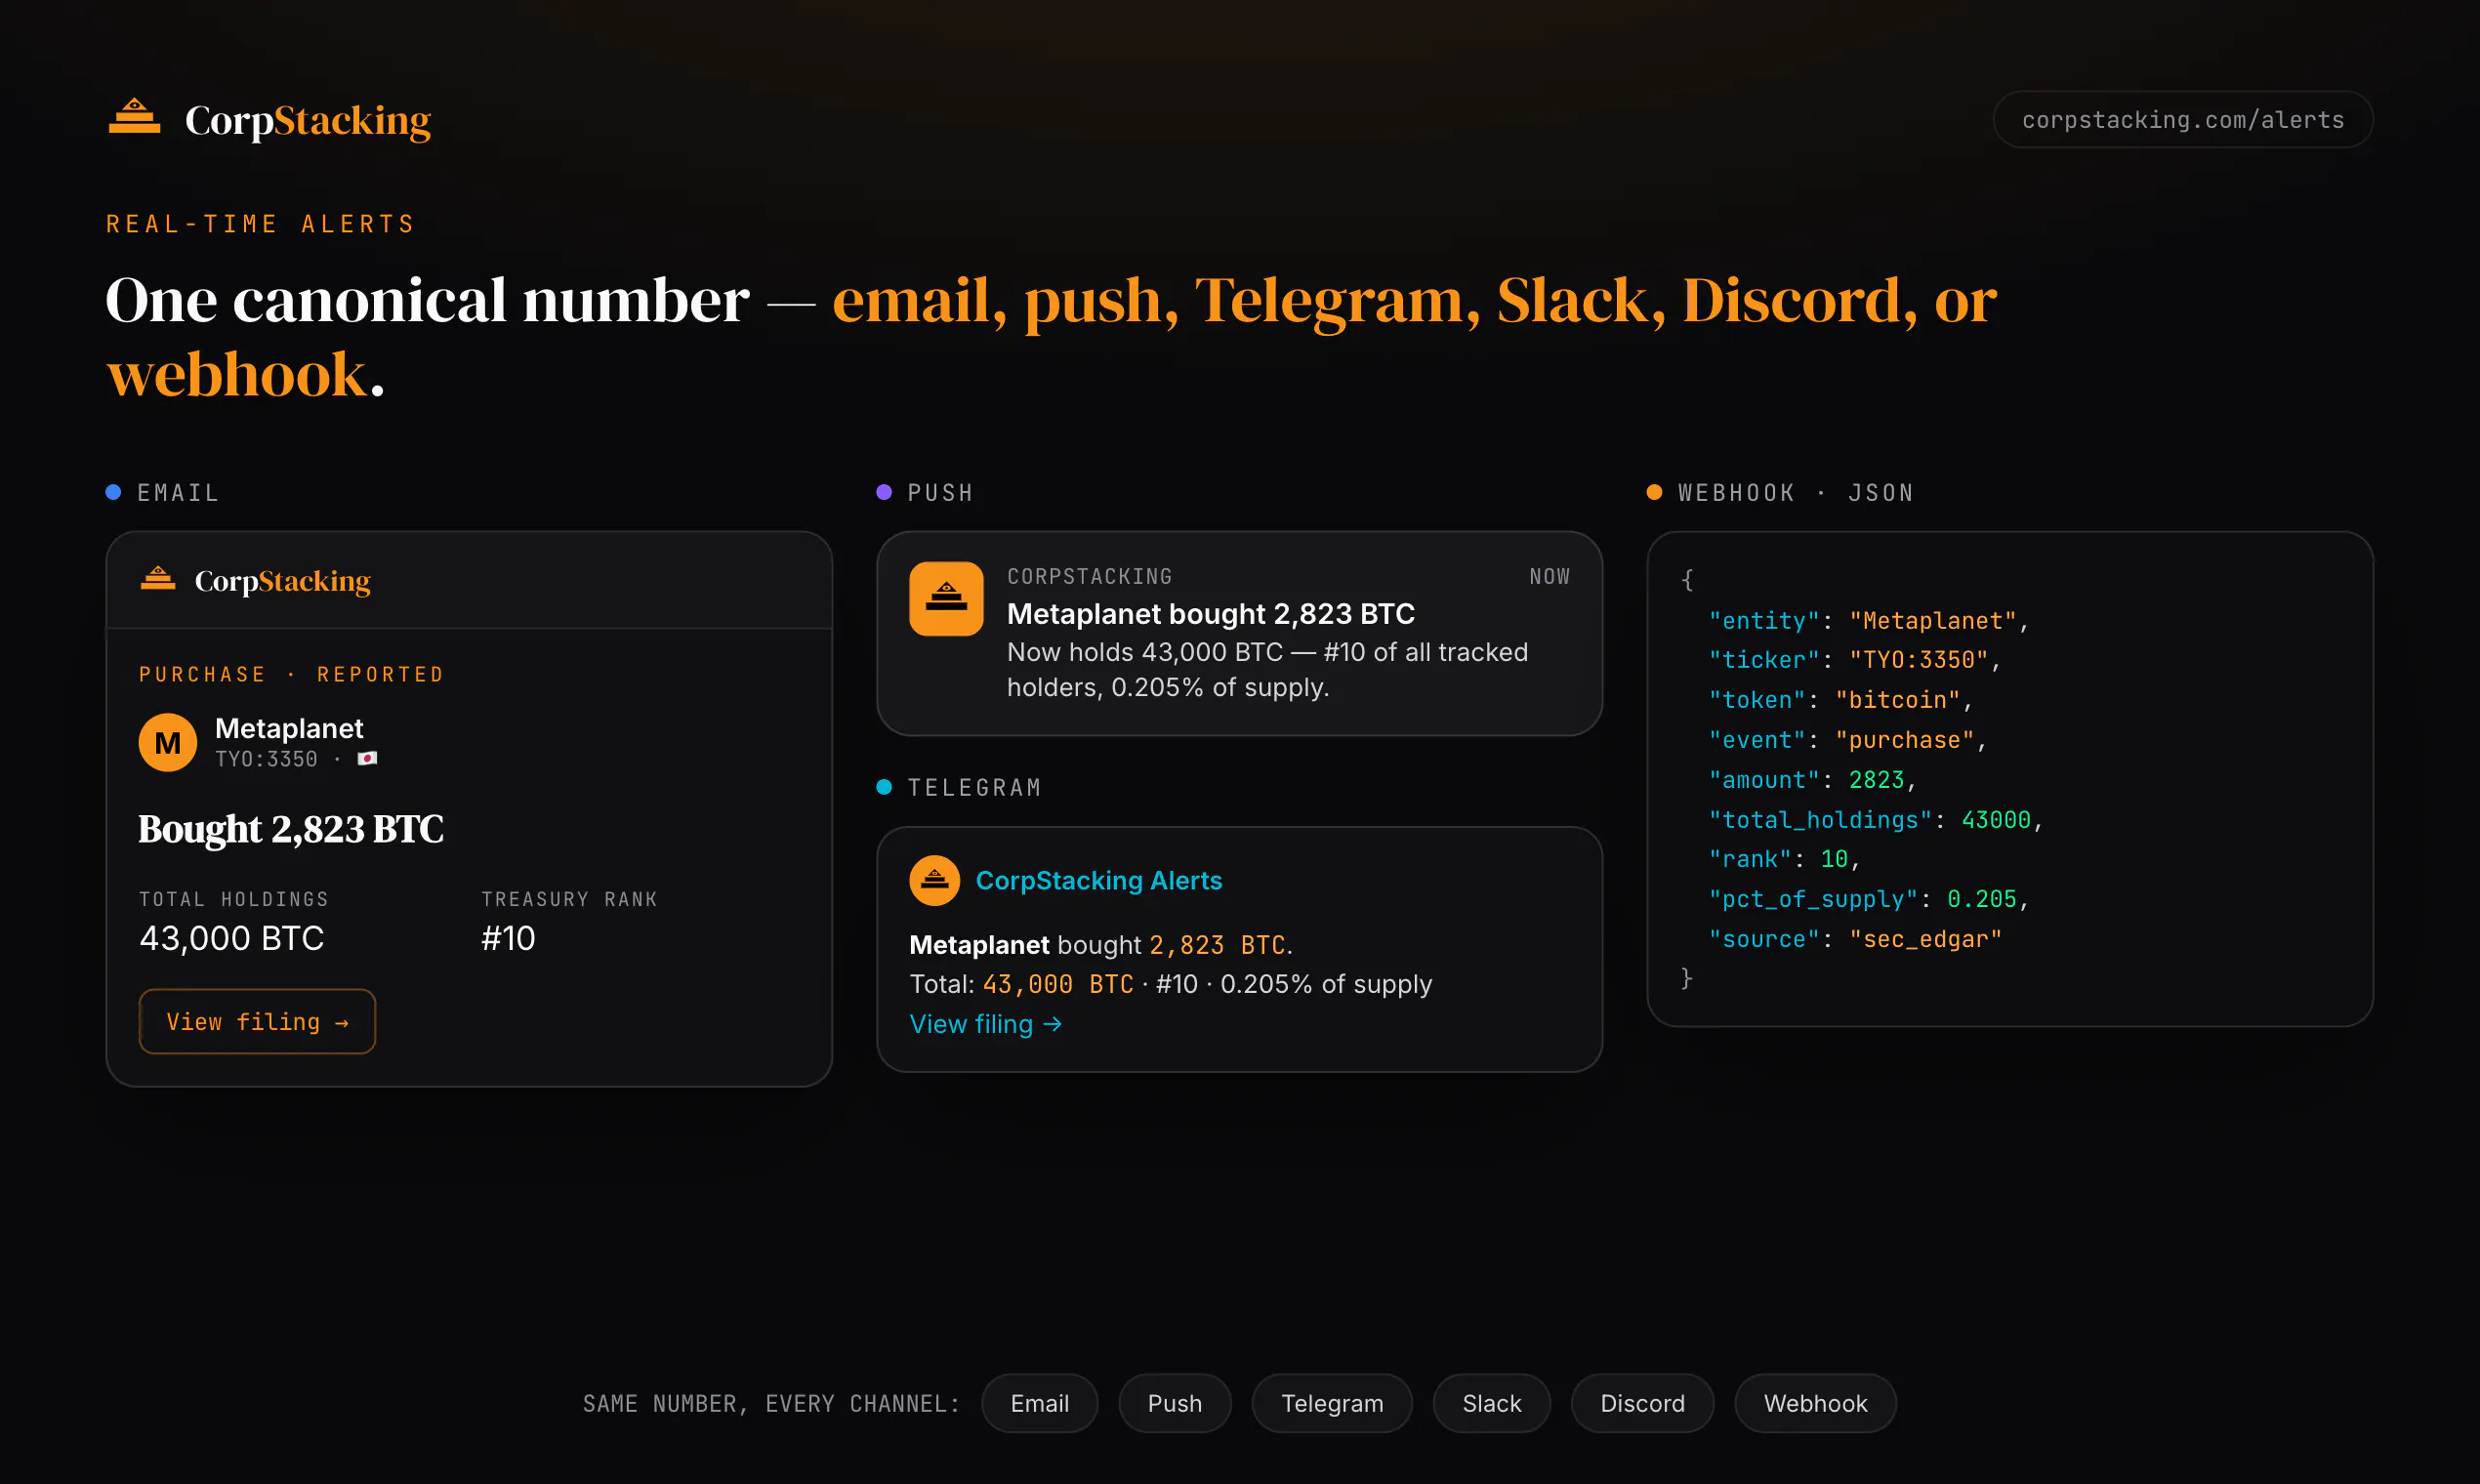Screen dimensions: 2480x1484
Task: Click the "event": "purchase" JSON line
Action: 1847,740
